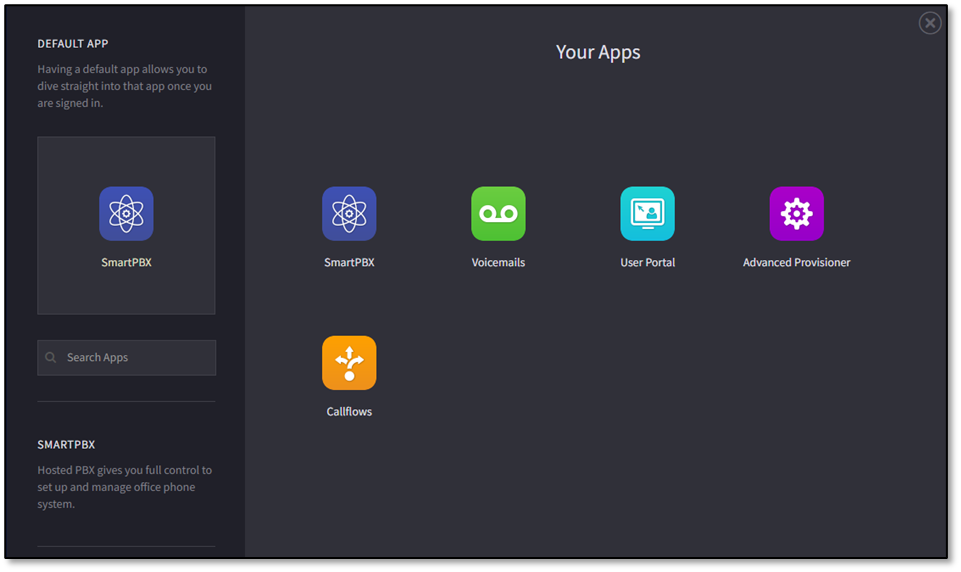This screenshot has width=961, height=572.
Task: Click the 'Having a default app allows you' description
Action: click(x=125, y=86)
